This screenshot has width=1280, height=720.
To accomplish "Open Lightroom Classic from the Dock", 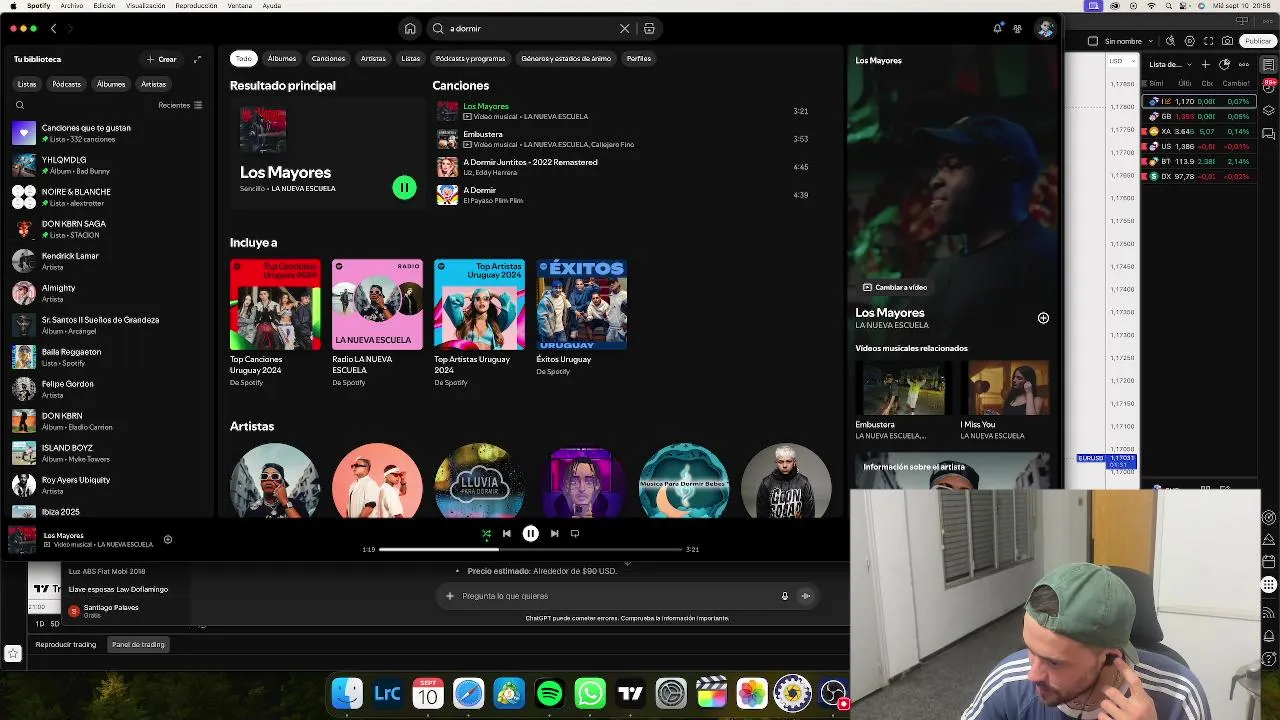I will click(x=387, y=693).
